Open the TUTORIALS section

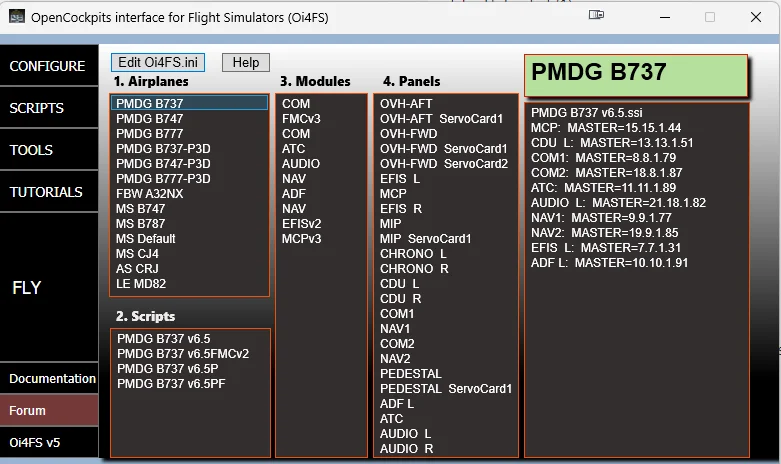49,192
